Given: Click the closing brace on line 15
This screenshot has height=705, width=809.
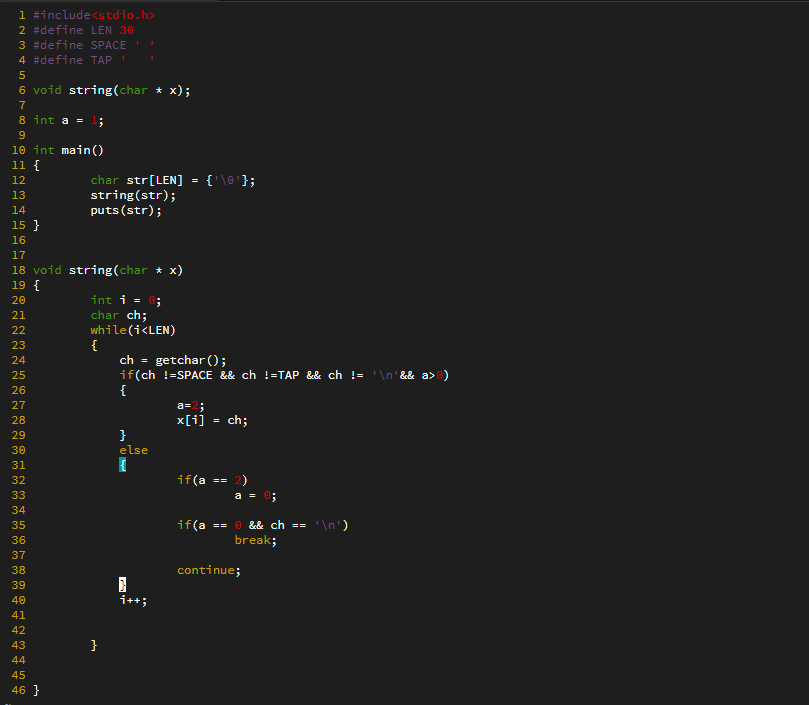Looking at the screenshot, I should click(36, 225).
